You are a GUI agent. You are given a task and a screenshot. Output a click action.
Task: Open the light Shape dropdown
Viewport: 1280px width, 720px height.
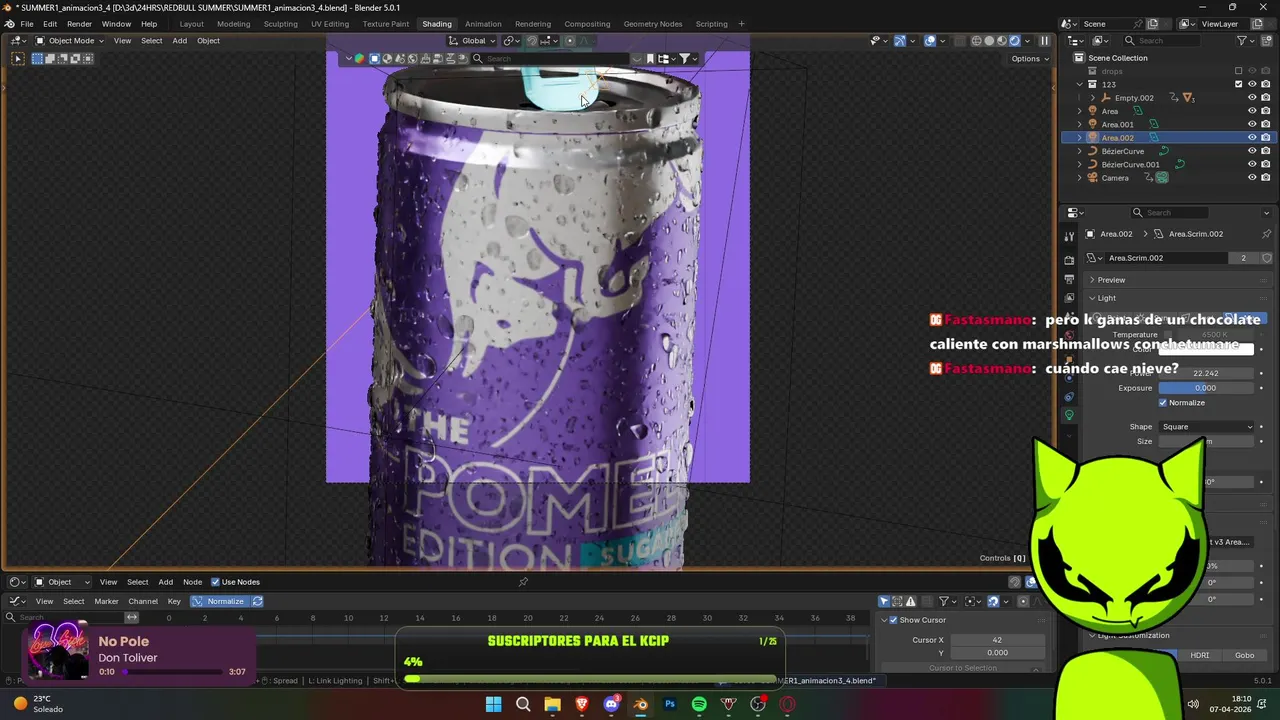click(x=1207, y=427)
